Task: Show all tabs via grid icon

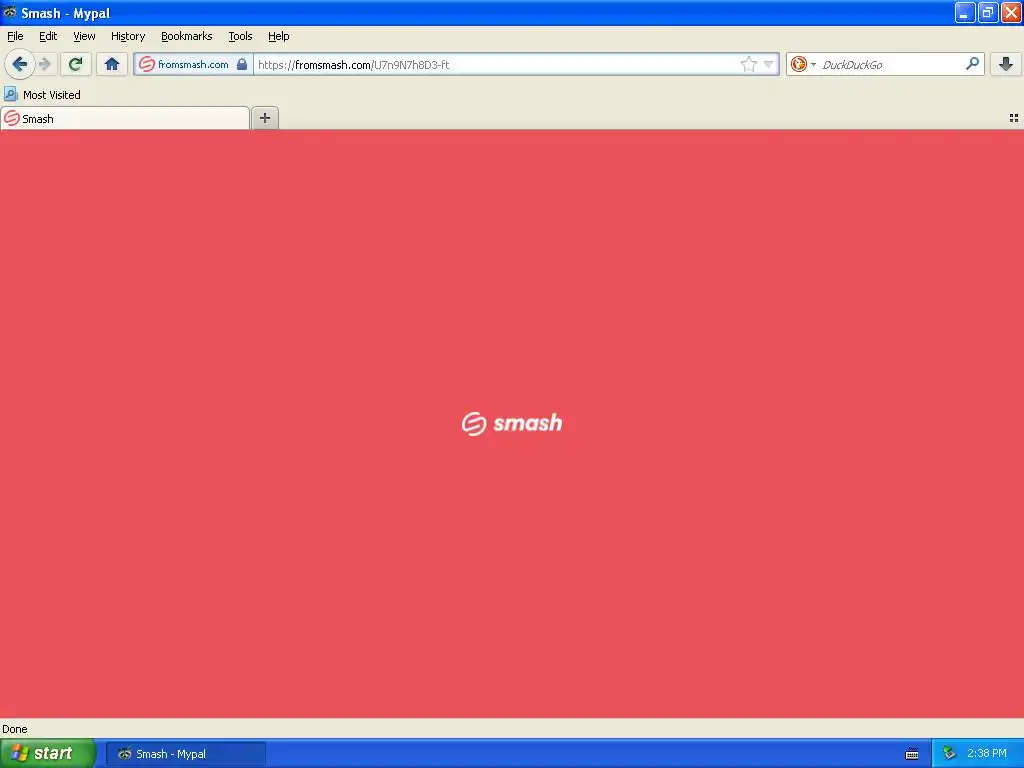Action: click(1014, 118)
